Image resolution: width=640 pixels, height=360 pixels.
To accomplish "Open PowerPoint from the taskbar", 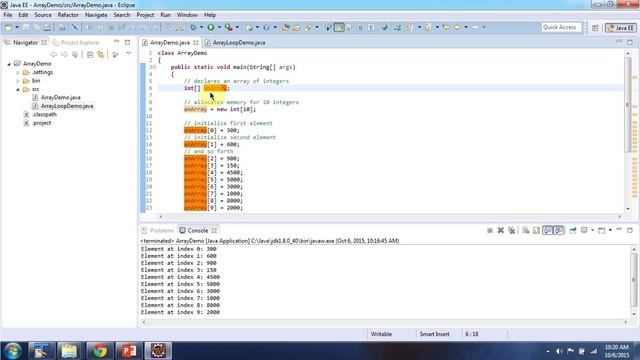I will click(x=129, y=351).
